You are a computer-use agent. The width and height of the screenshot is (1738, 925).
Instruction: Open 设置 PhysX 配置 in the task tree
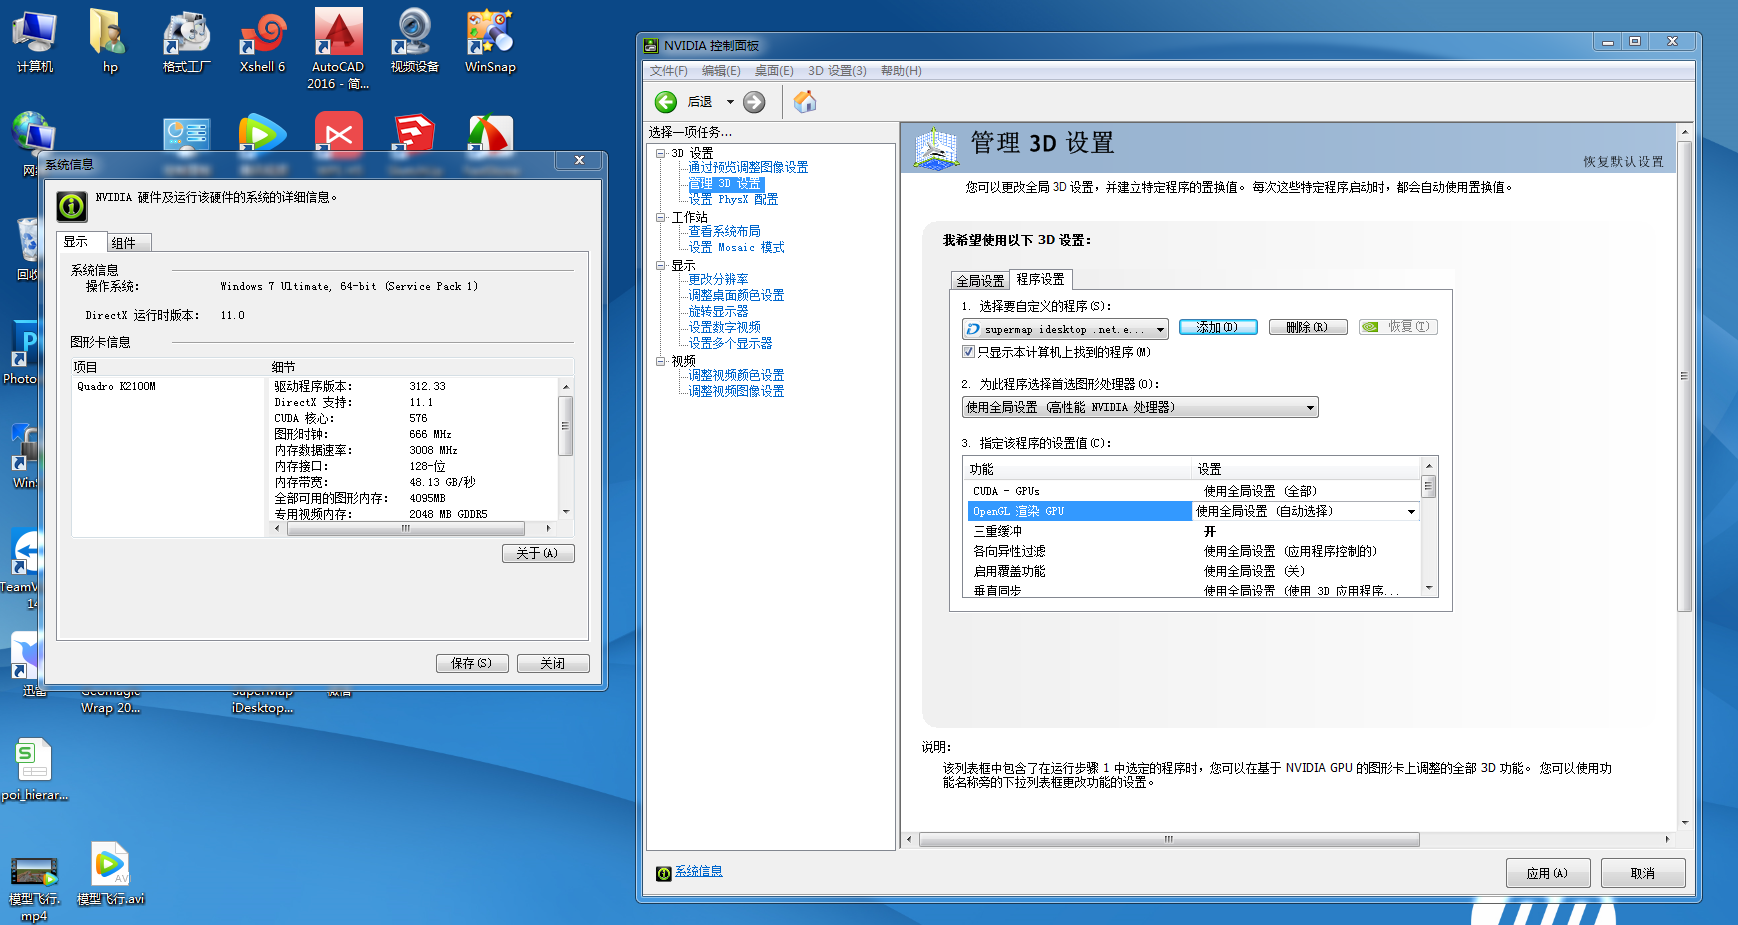[733, 200]
